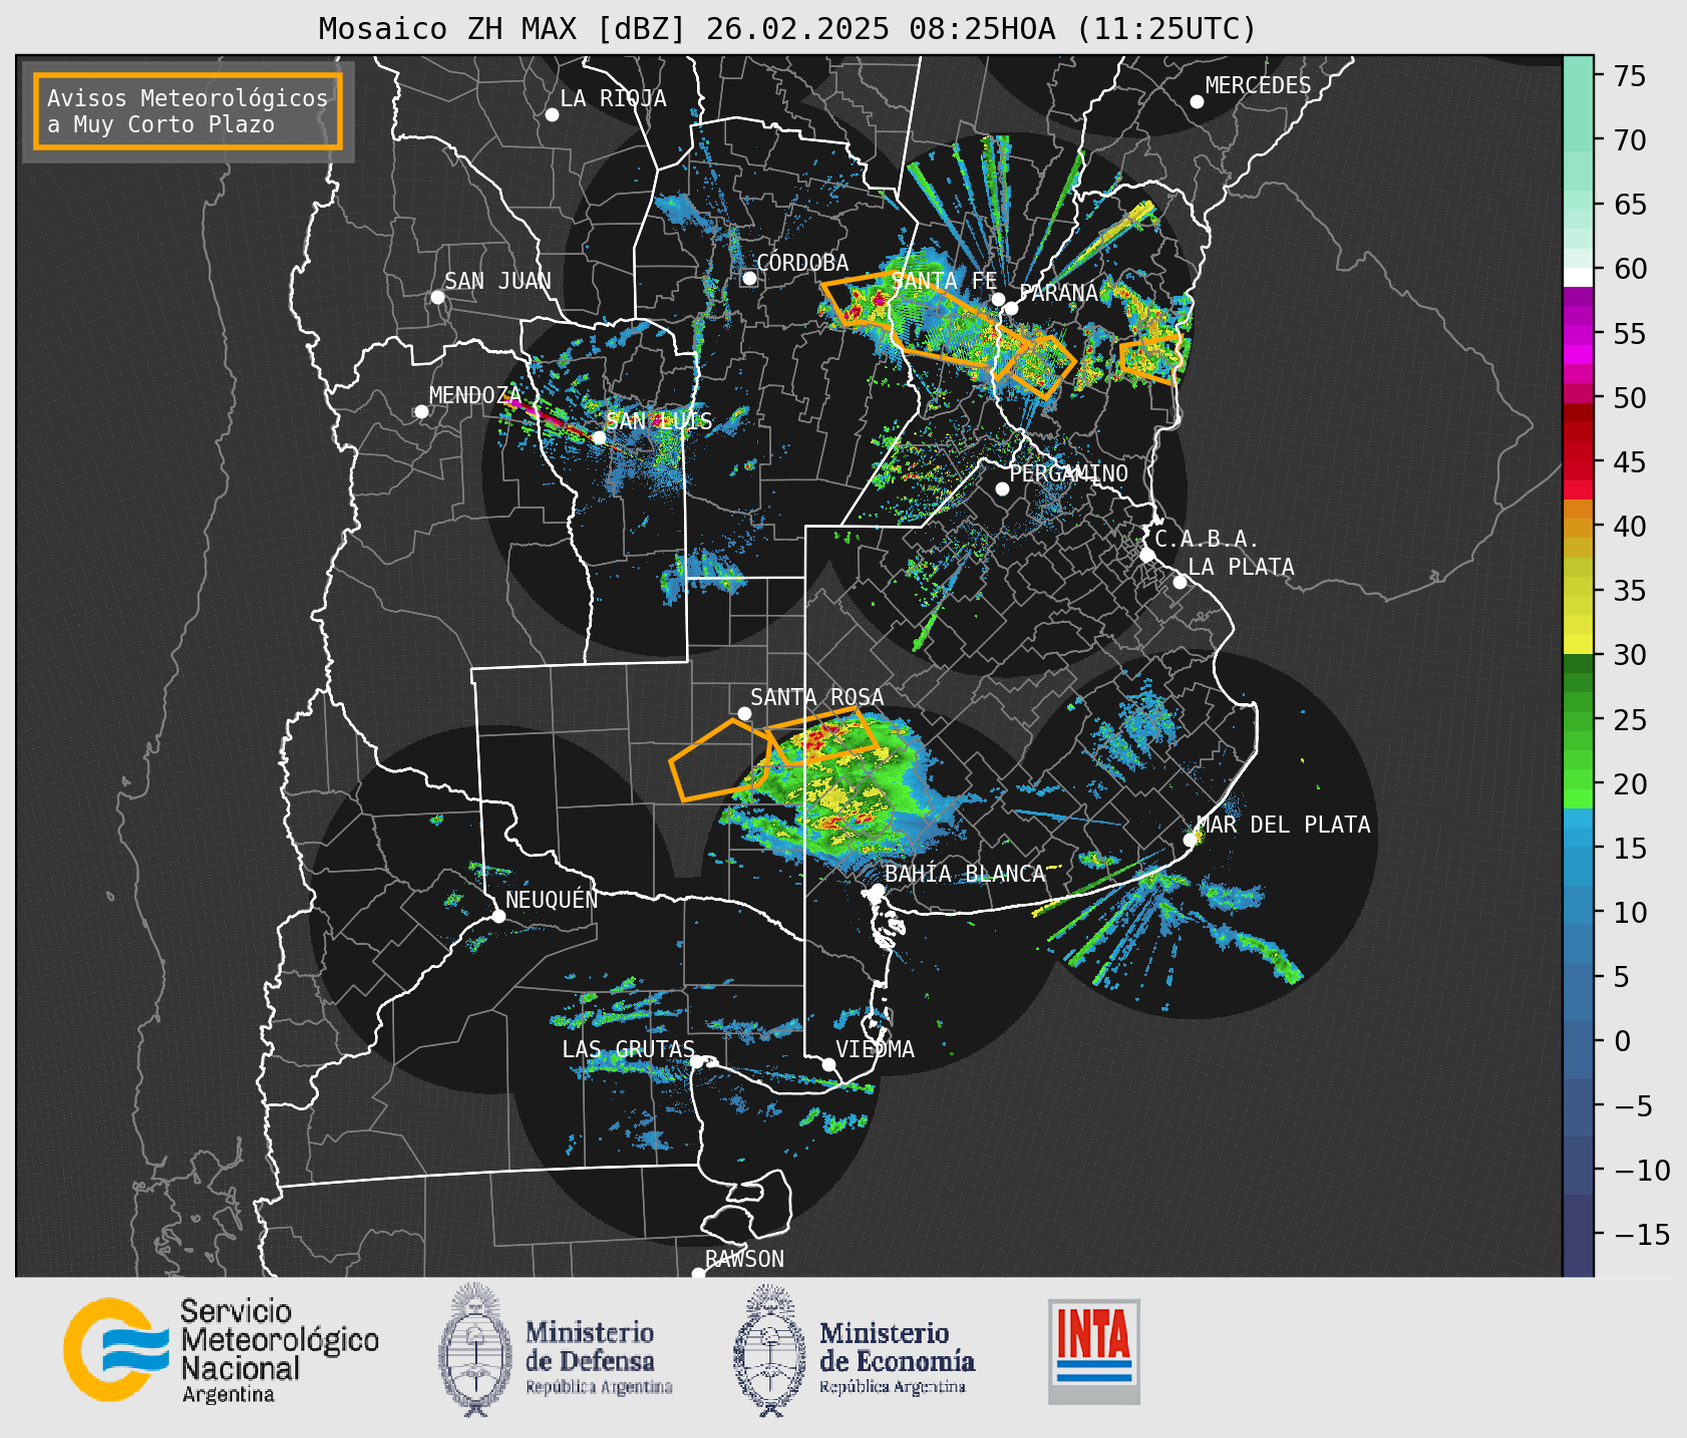This screenshot has height=1438, width=1687.
Task: Click the CÓRDOBA city label
Action: 802,262
